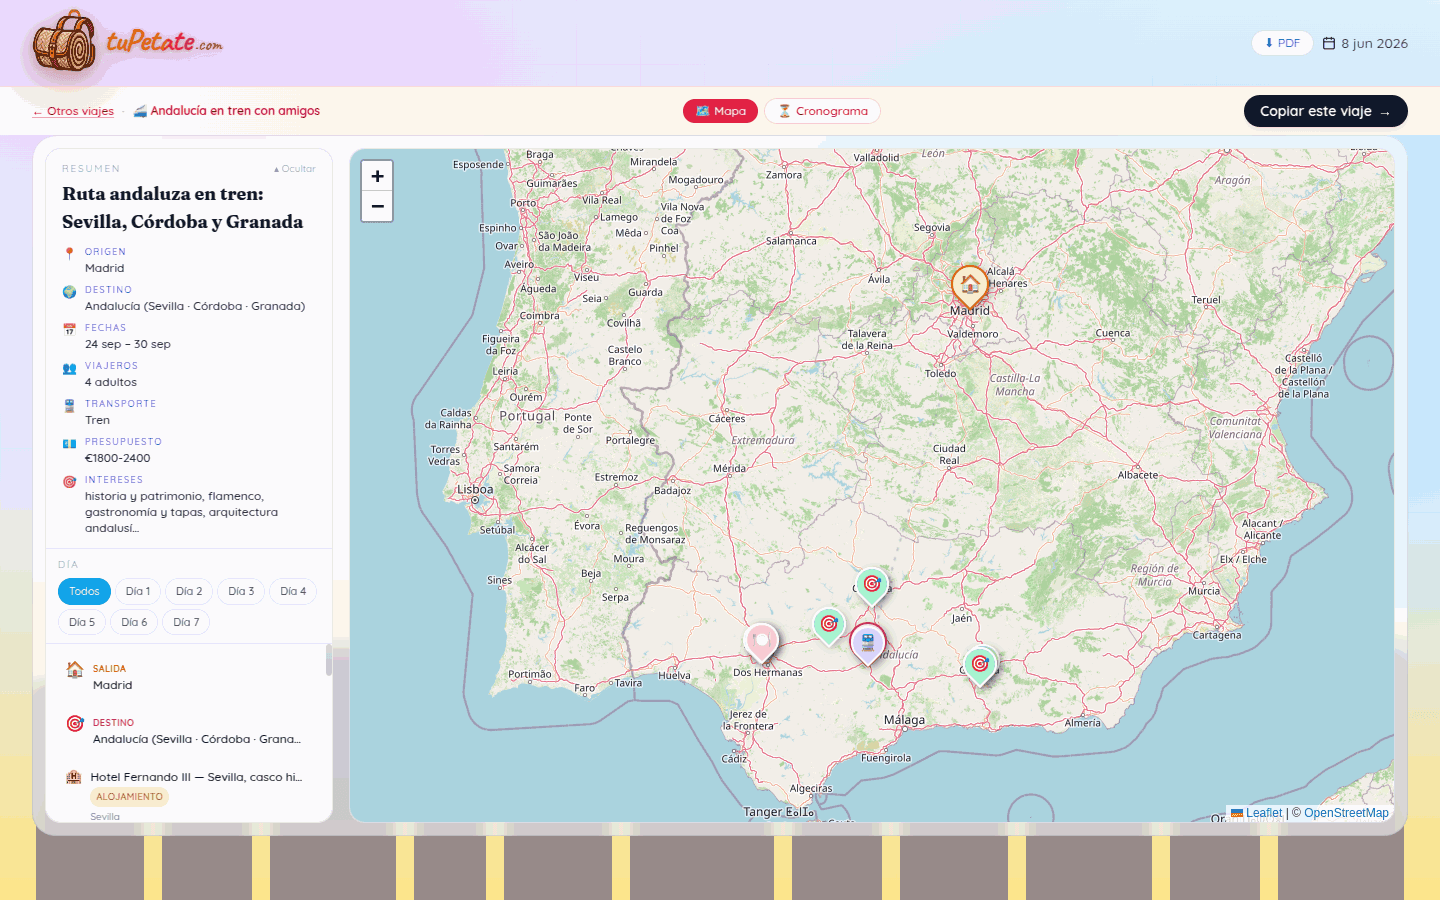Go back to Otros viajes

pos(73,111)
